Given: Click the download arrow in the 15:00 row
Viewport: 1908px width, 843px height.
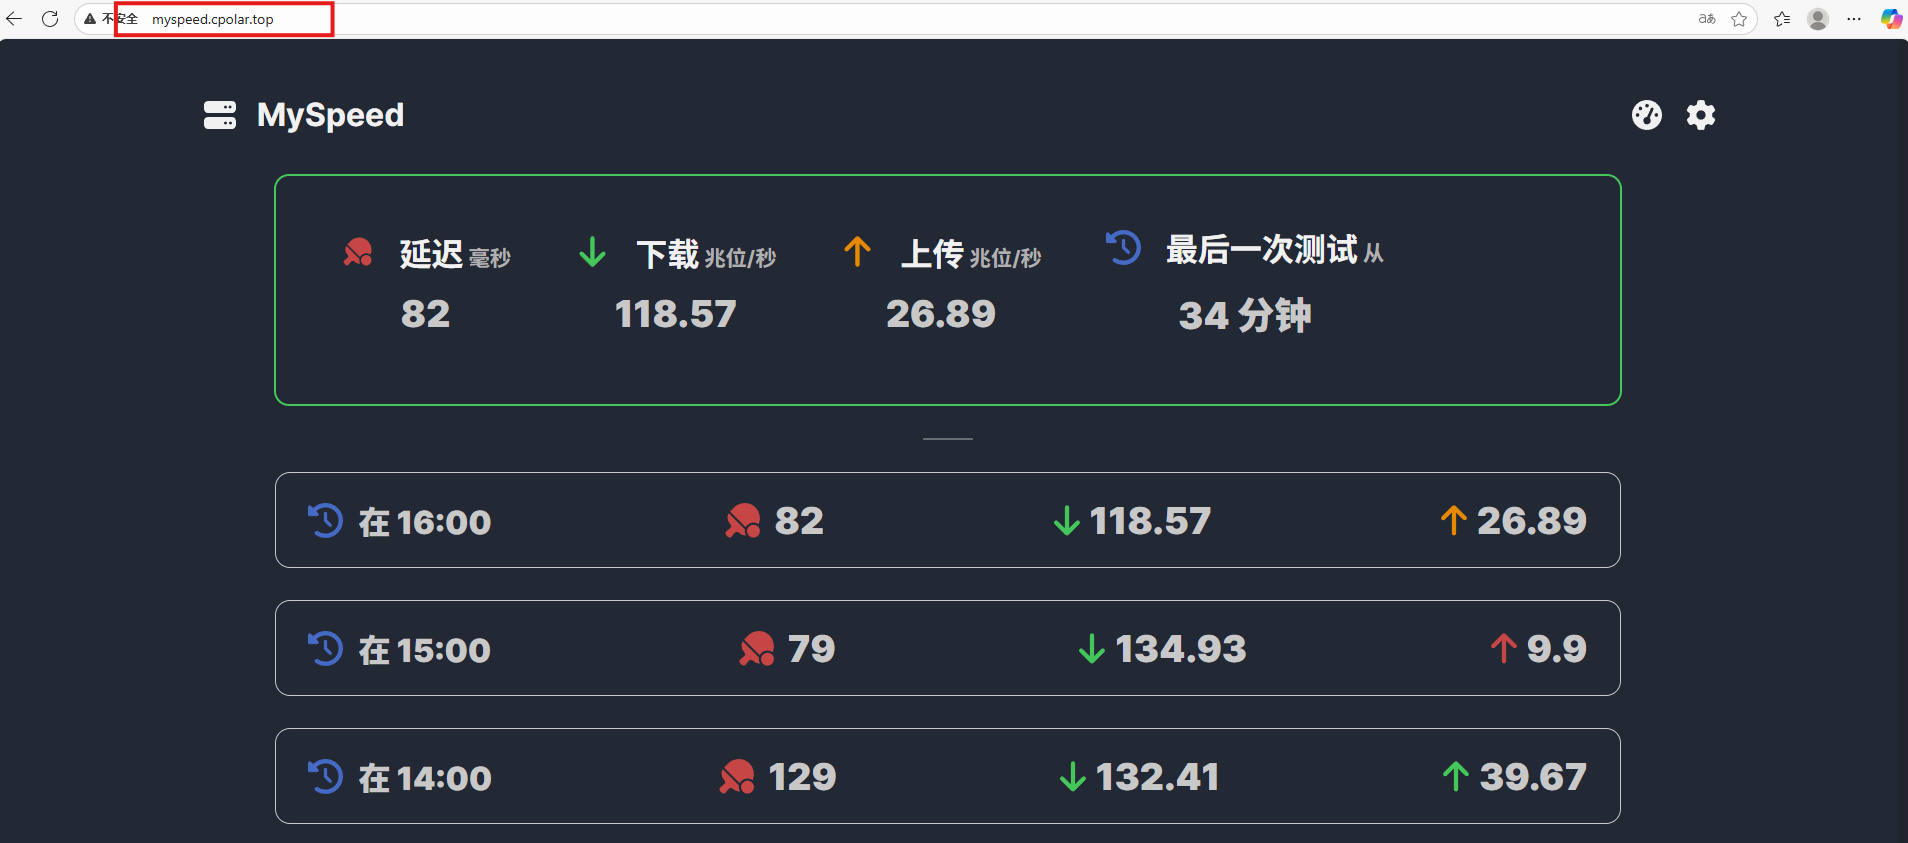Looking at the screenshot, I should click(1092, 649).
